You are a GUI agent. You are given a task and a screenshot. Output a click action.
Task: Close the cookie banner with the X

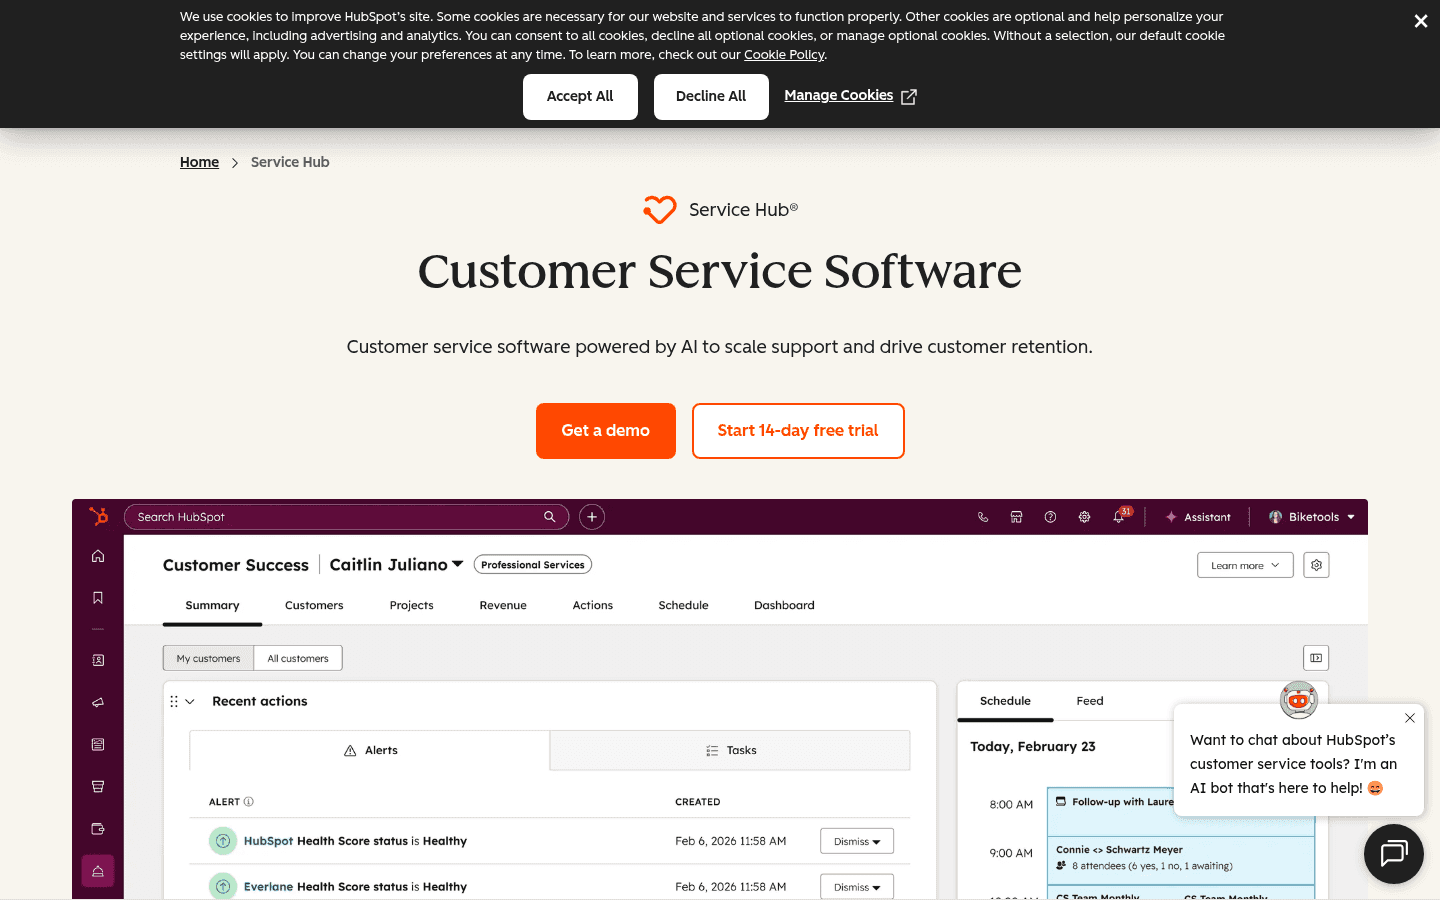(x=1420, y=21)
